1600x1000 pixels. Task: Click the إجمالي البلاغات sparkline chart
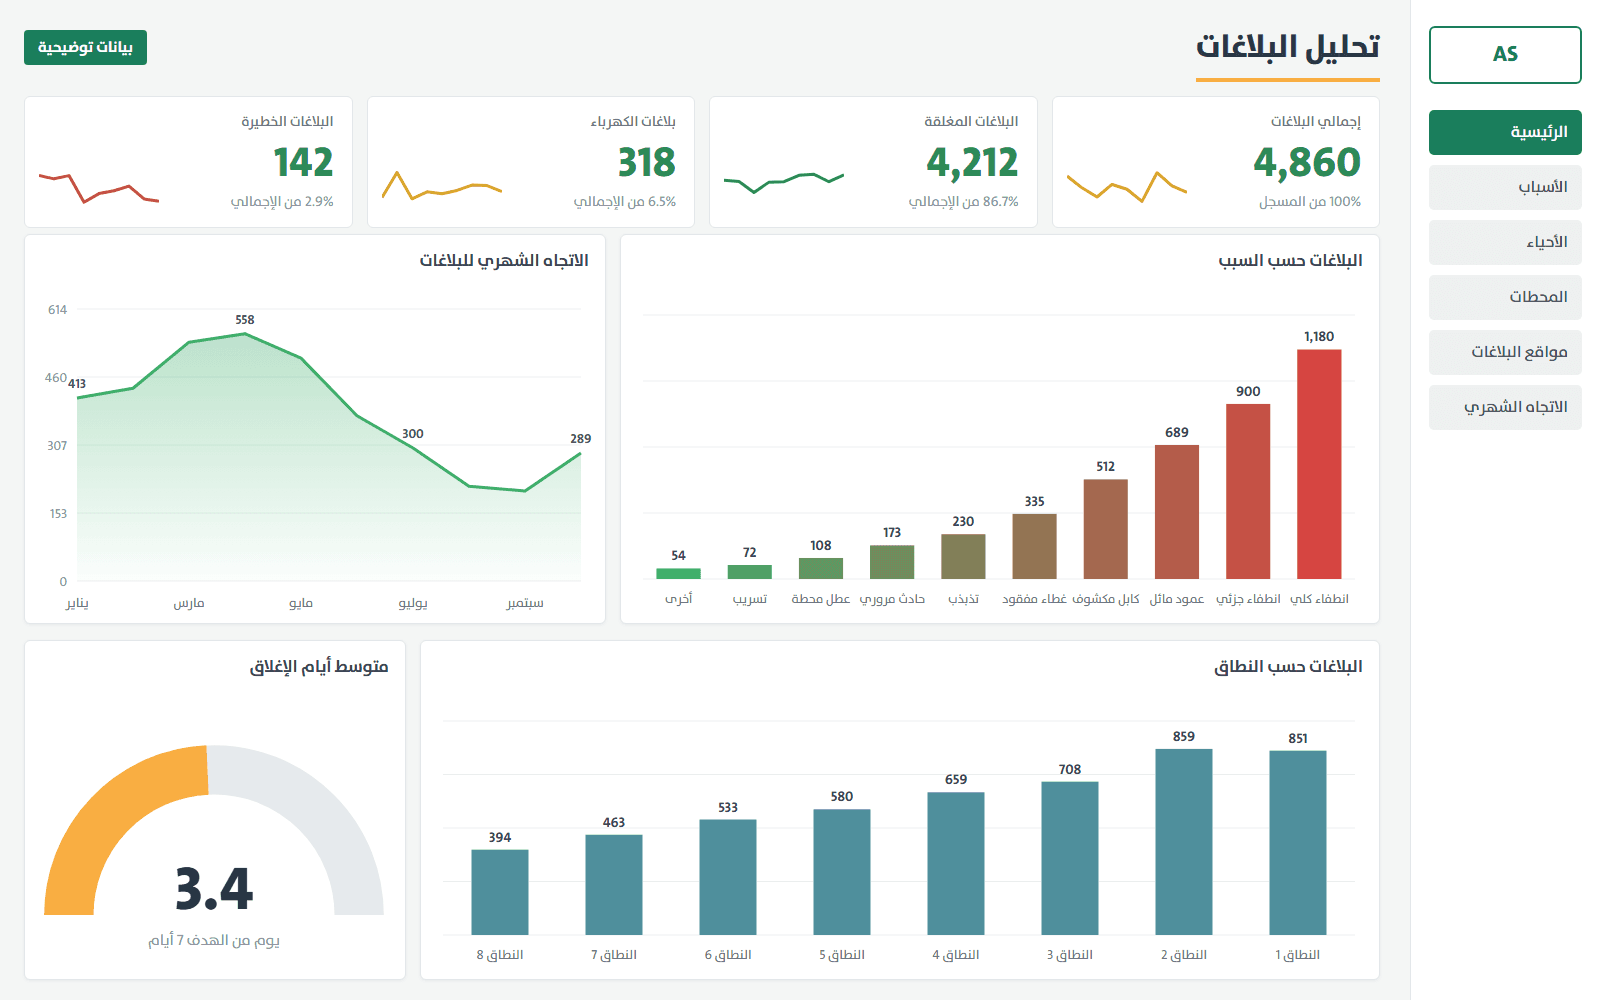coord(1127,187)
